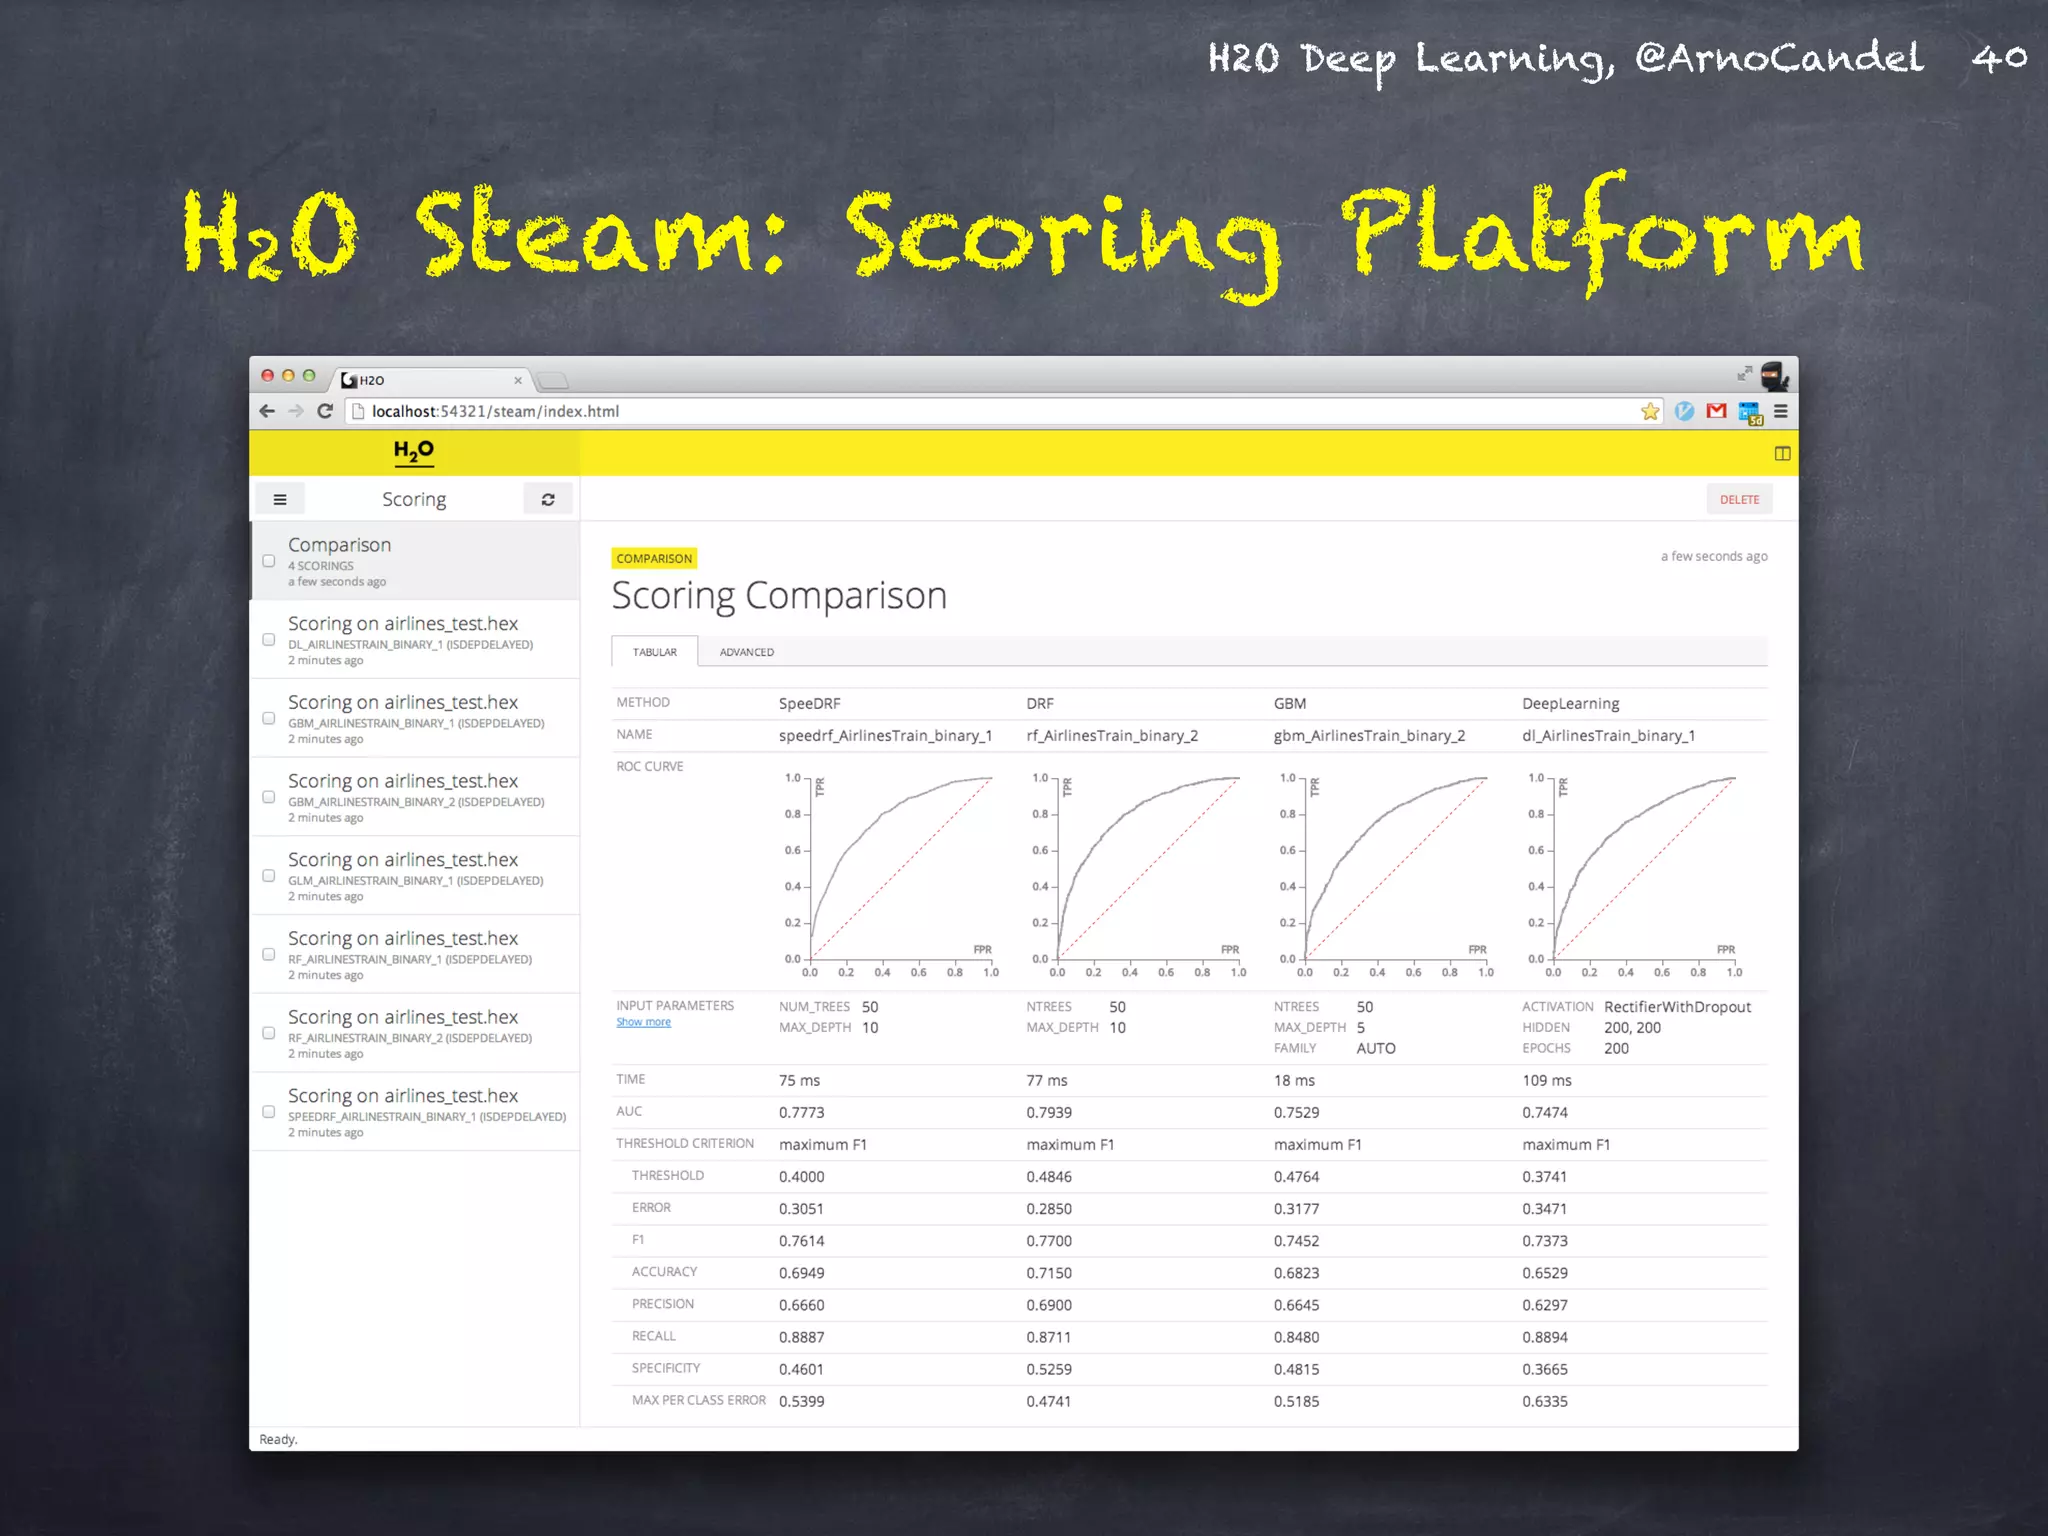Screen dimensions: 2048x1536
Task: Click the H2O logo in yellow header
Action: pyautogui.click(x=413, y=452)
